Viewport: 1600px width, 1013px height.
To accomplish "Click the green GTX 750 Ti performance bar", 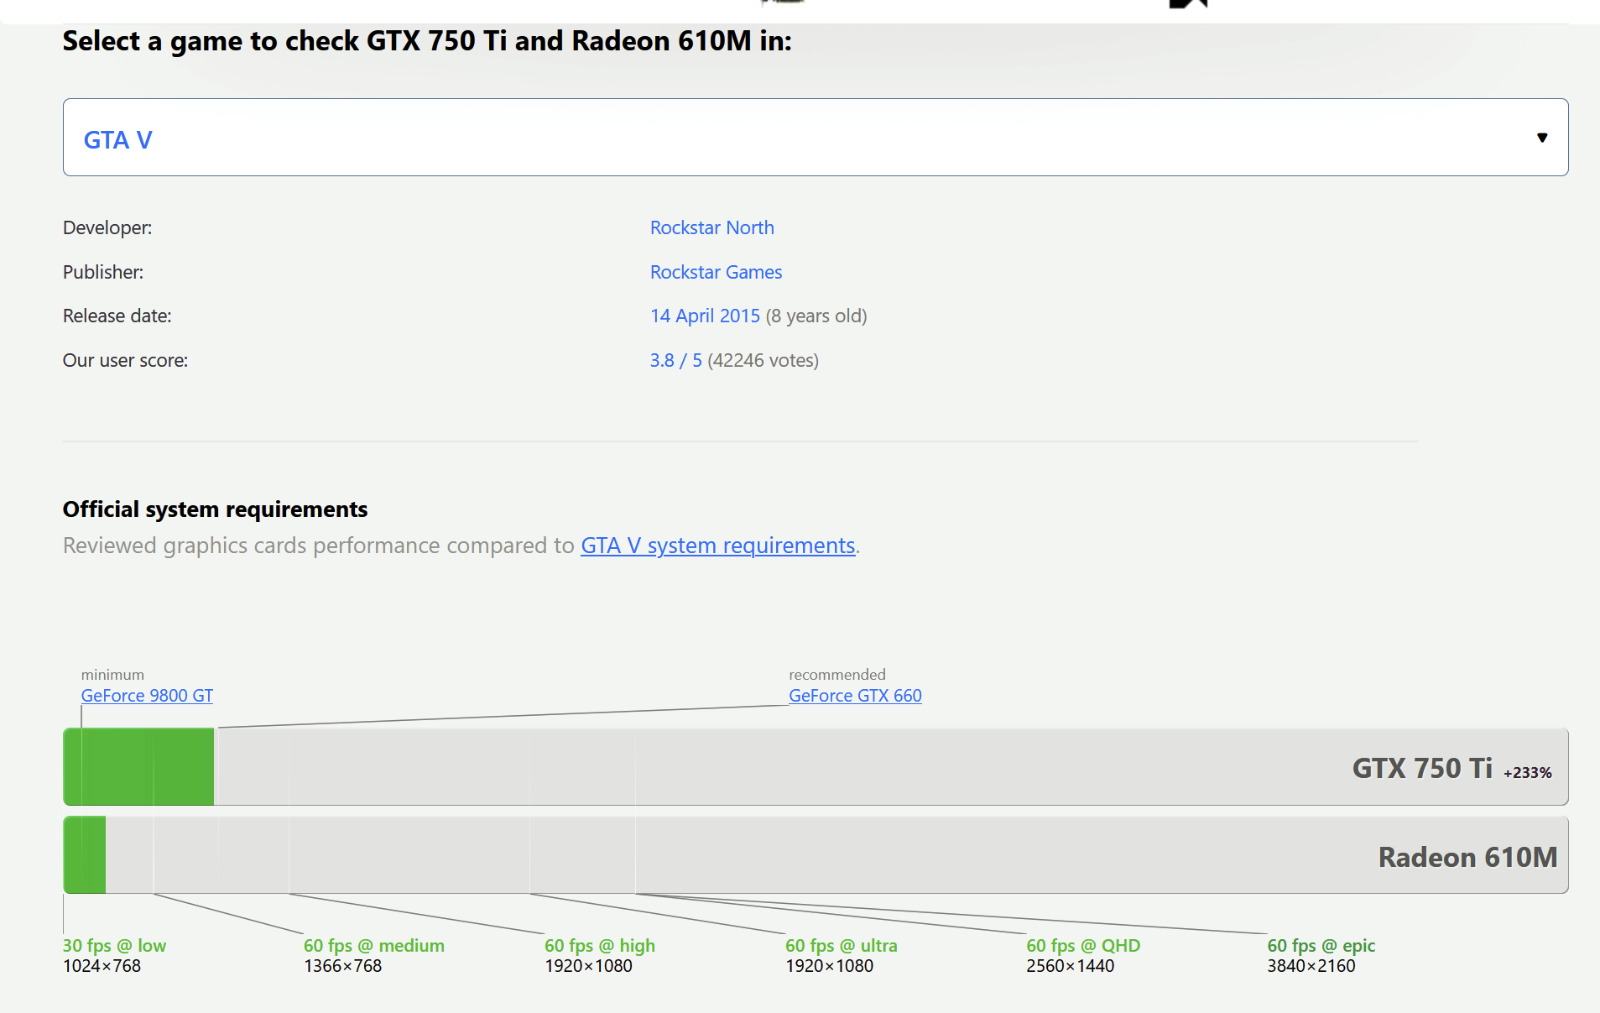I will pyautogui.click(x=139, y=767).
